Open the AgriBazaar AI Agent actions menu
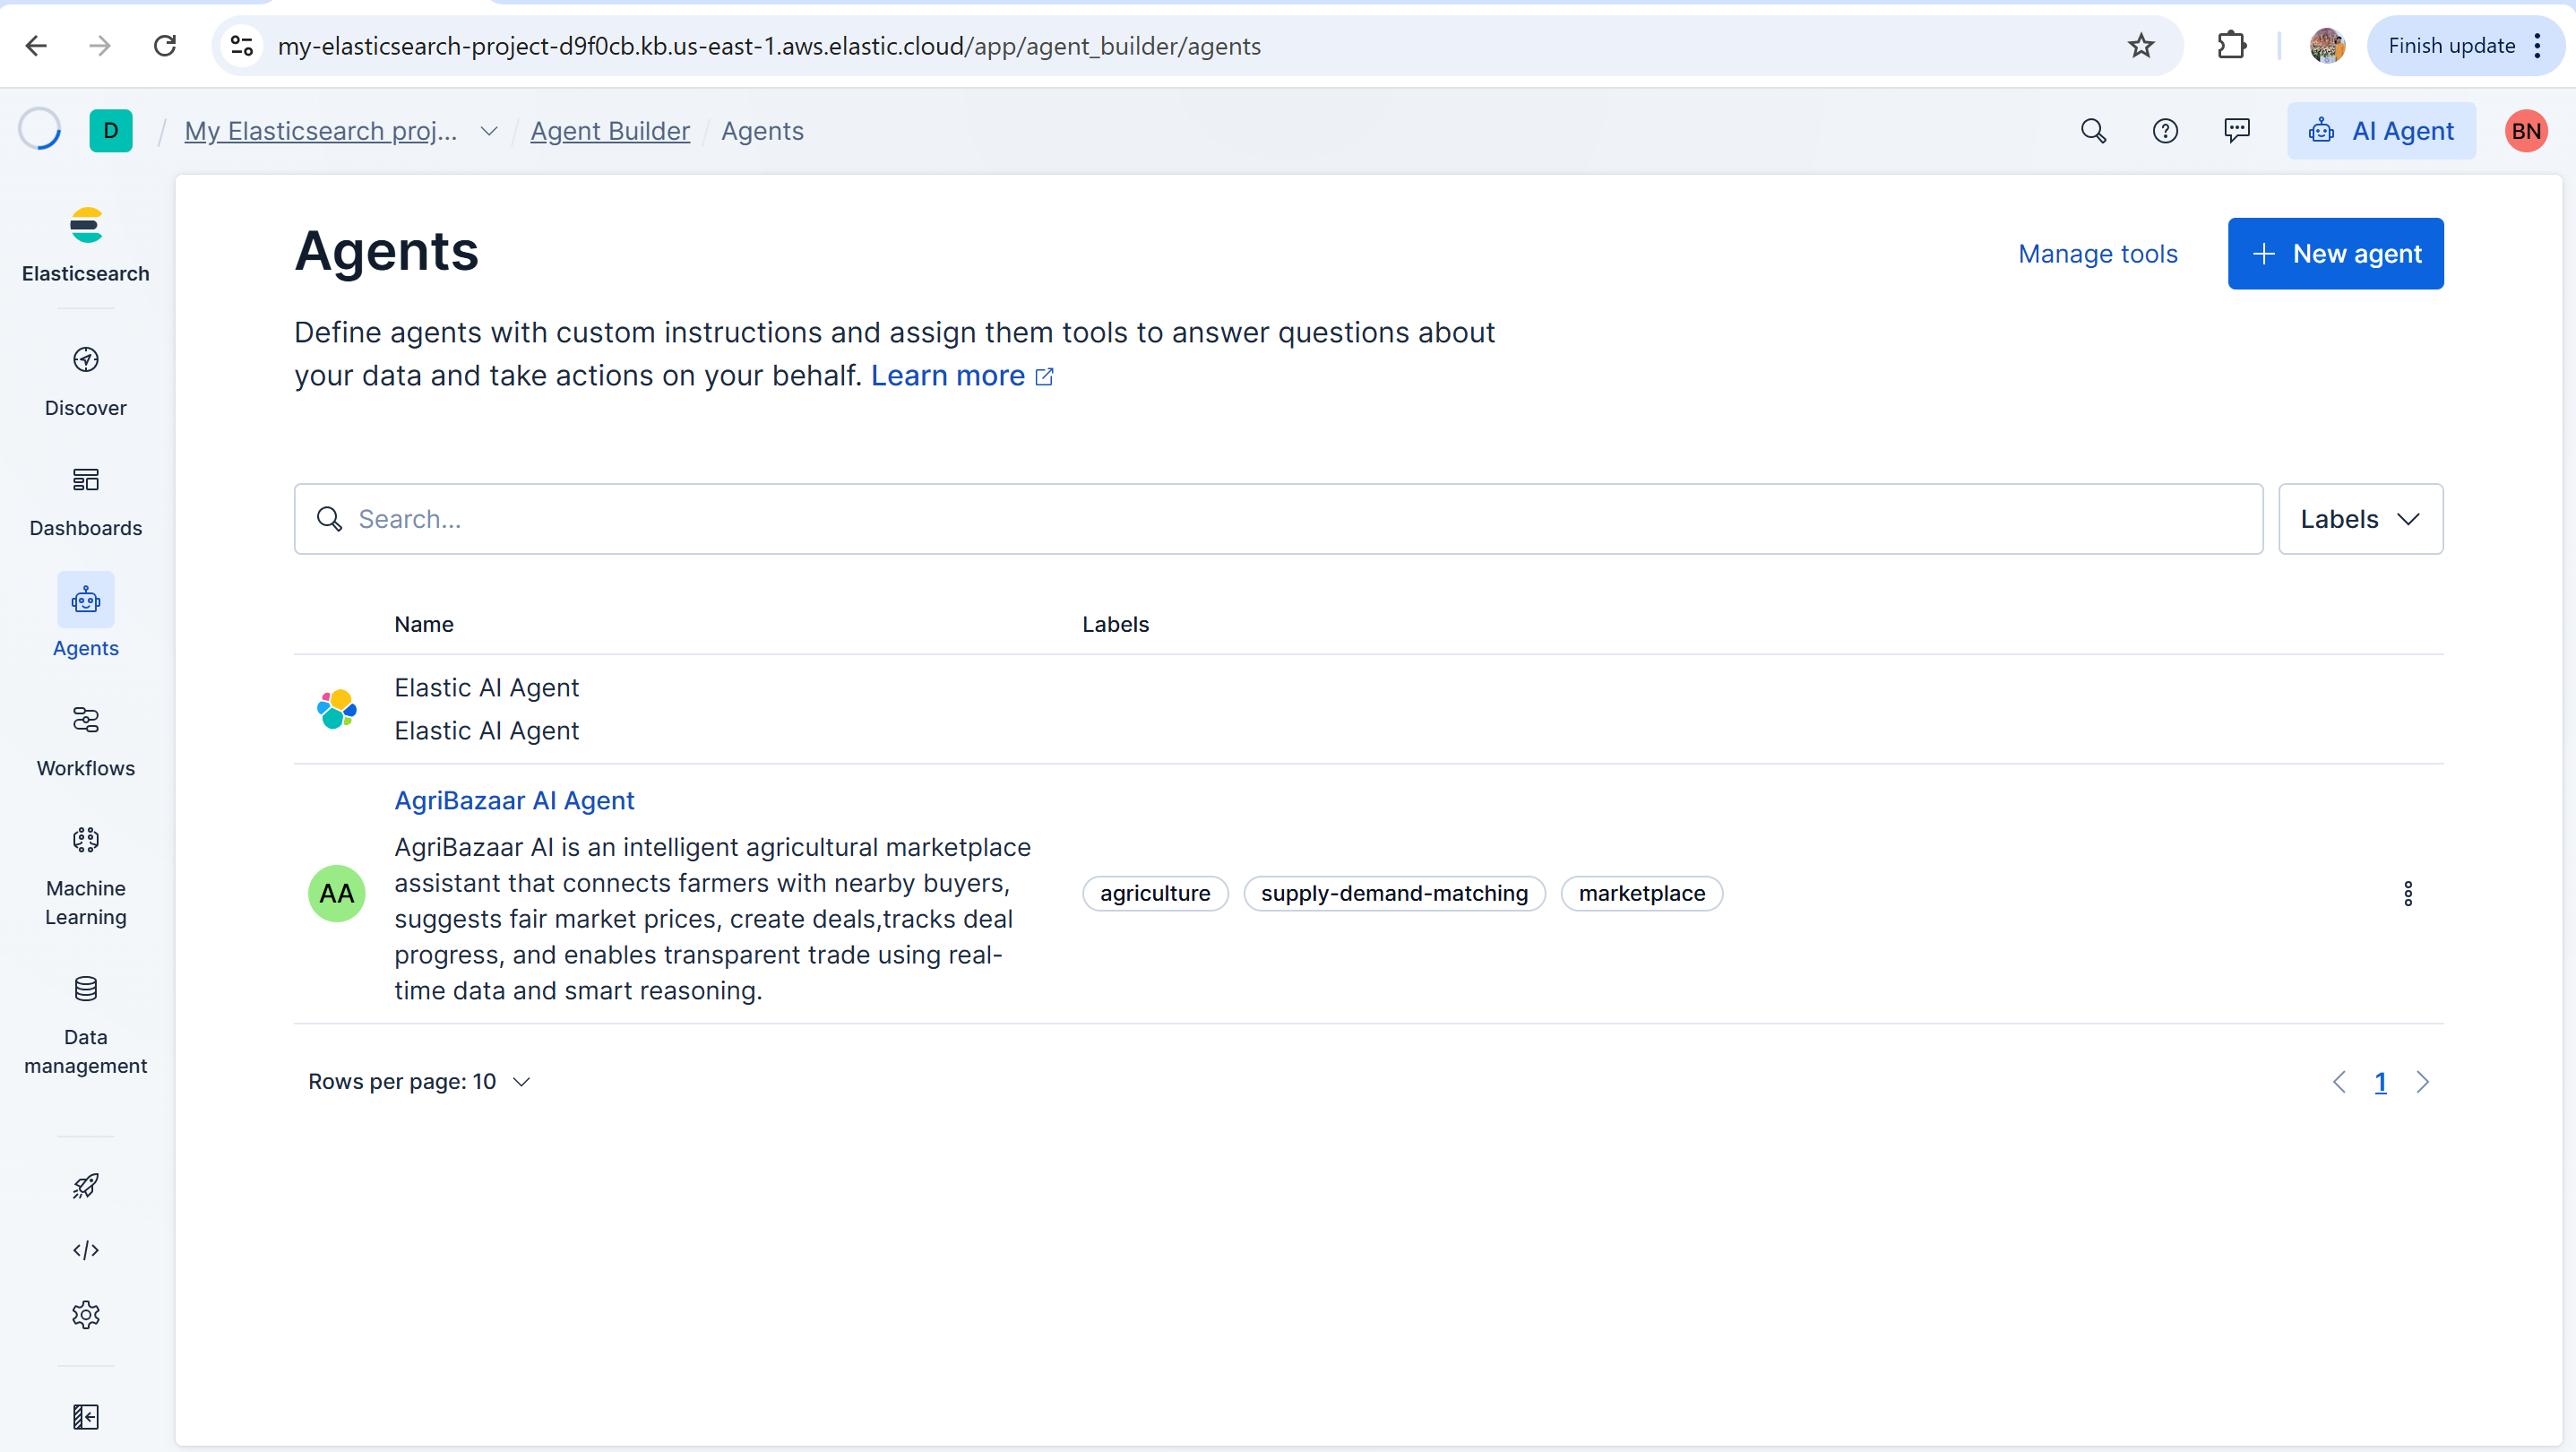This screenshot has width=2576, height=1452. click(2408, 893)
